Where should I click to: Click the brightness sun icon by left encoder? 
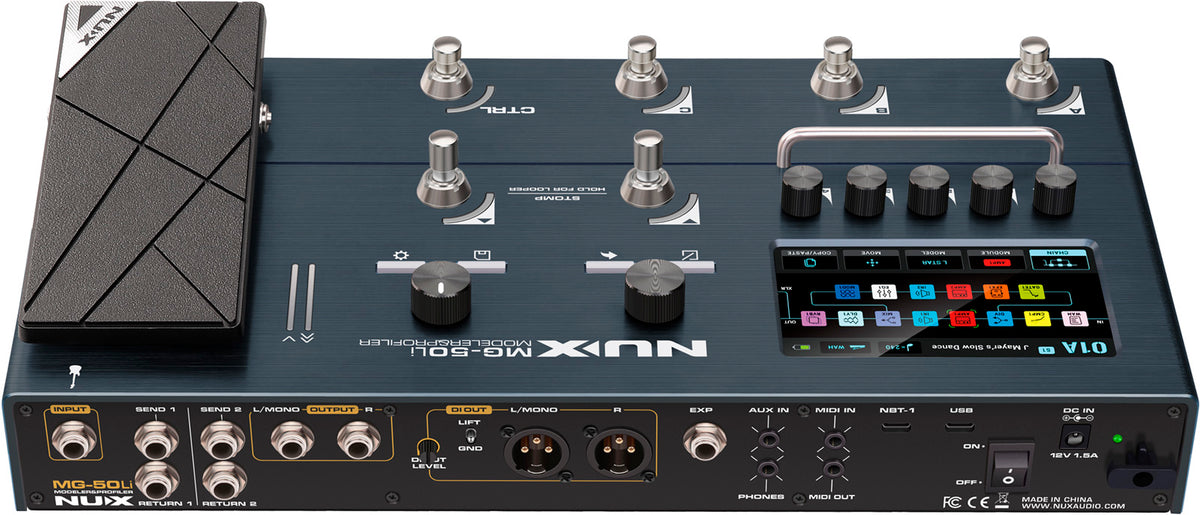coord(399,256)
